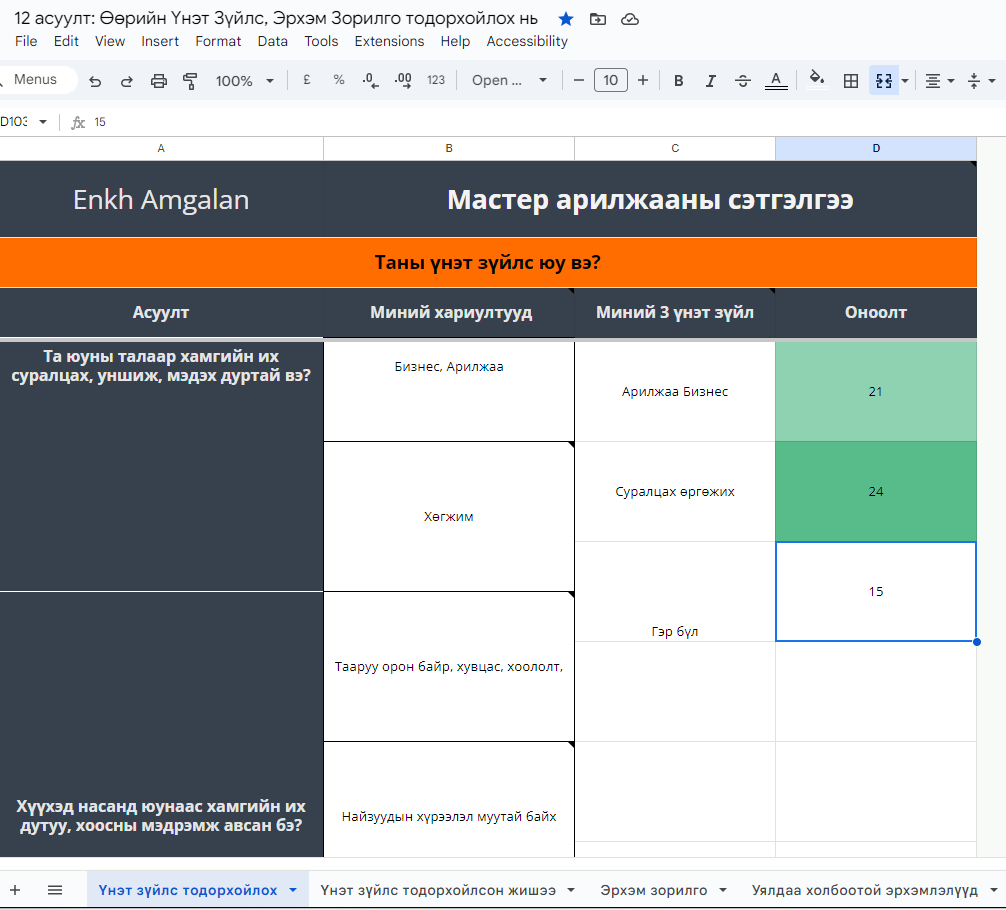Click the Оноолт header cell
This screenshot has height=910, width=1006.
tap(876, 313)
